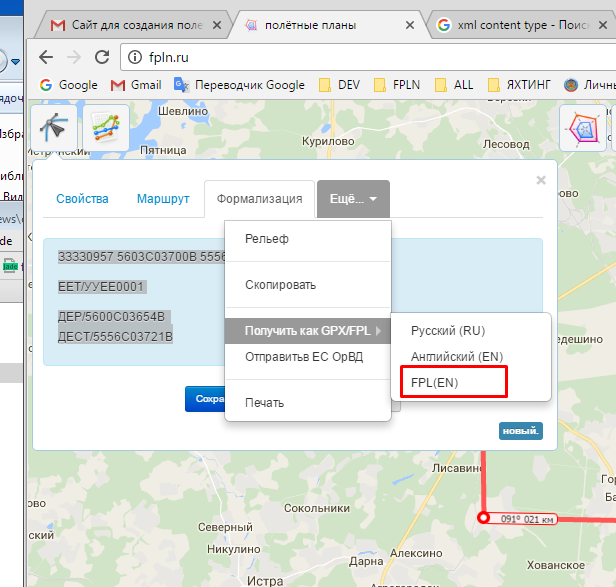
Task: Expand the Ещё dropdown menu
Action: (x=353, y=199)
